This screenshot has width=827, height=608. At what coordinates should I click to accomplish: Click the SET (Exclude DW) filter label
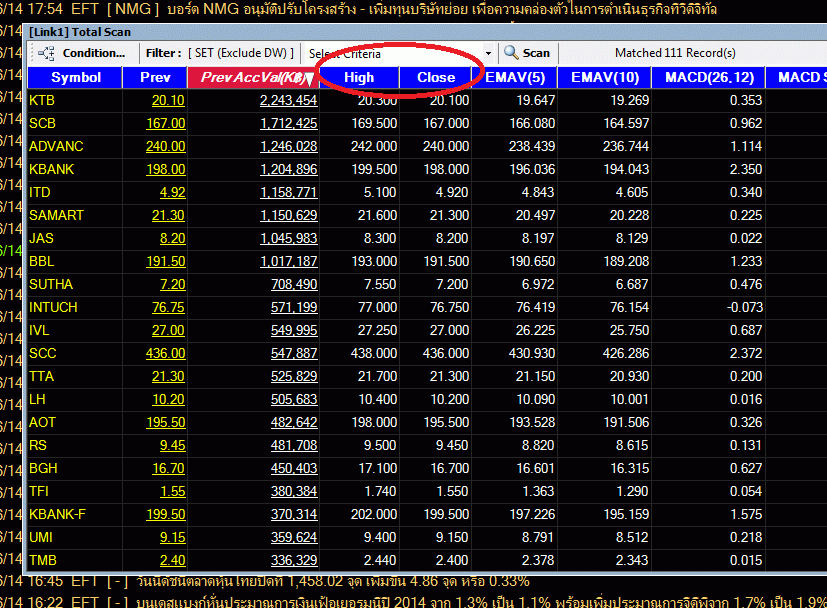tap(241, 53)
